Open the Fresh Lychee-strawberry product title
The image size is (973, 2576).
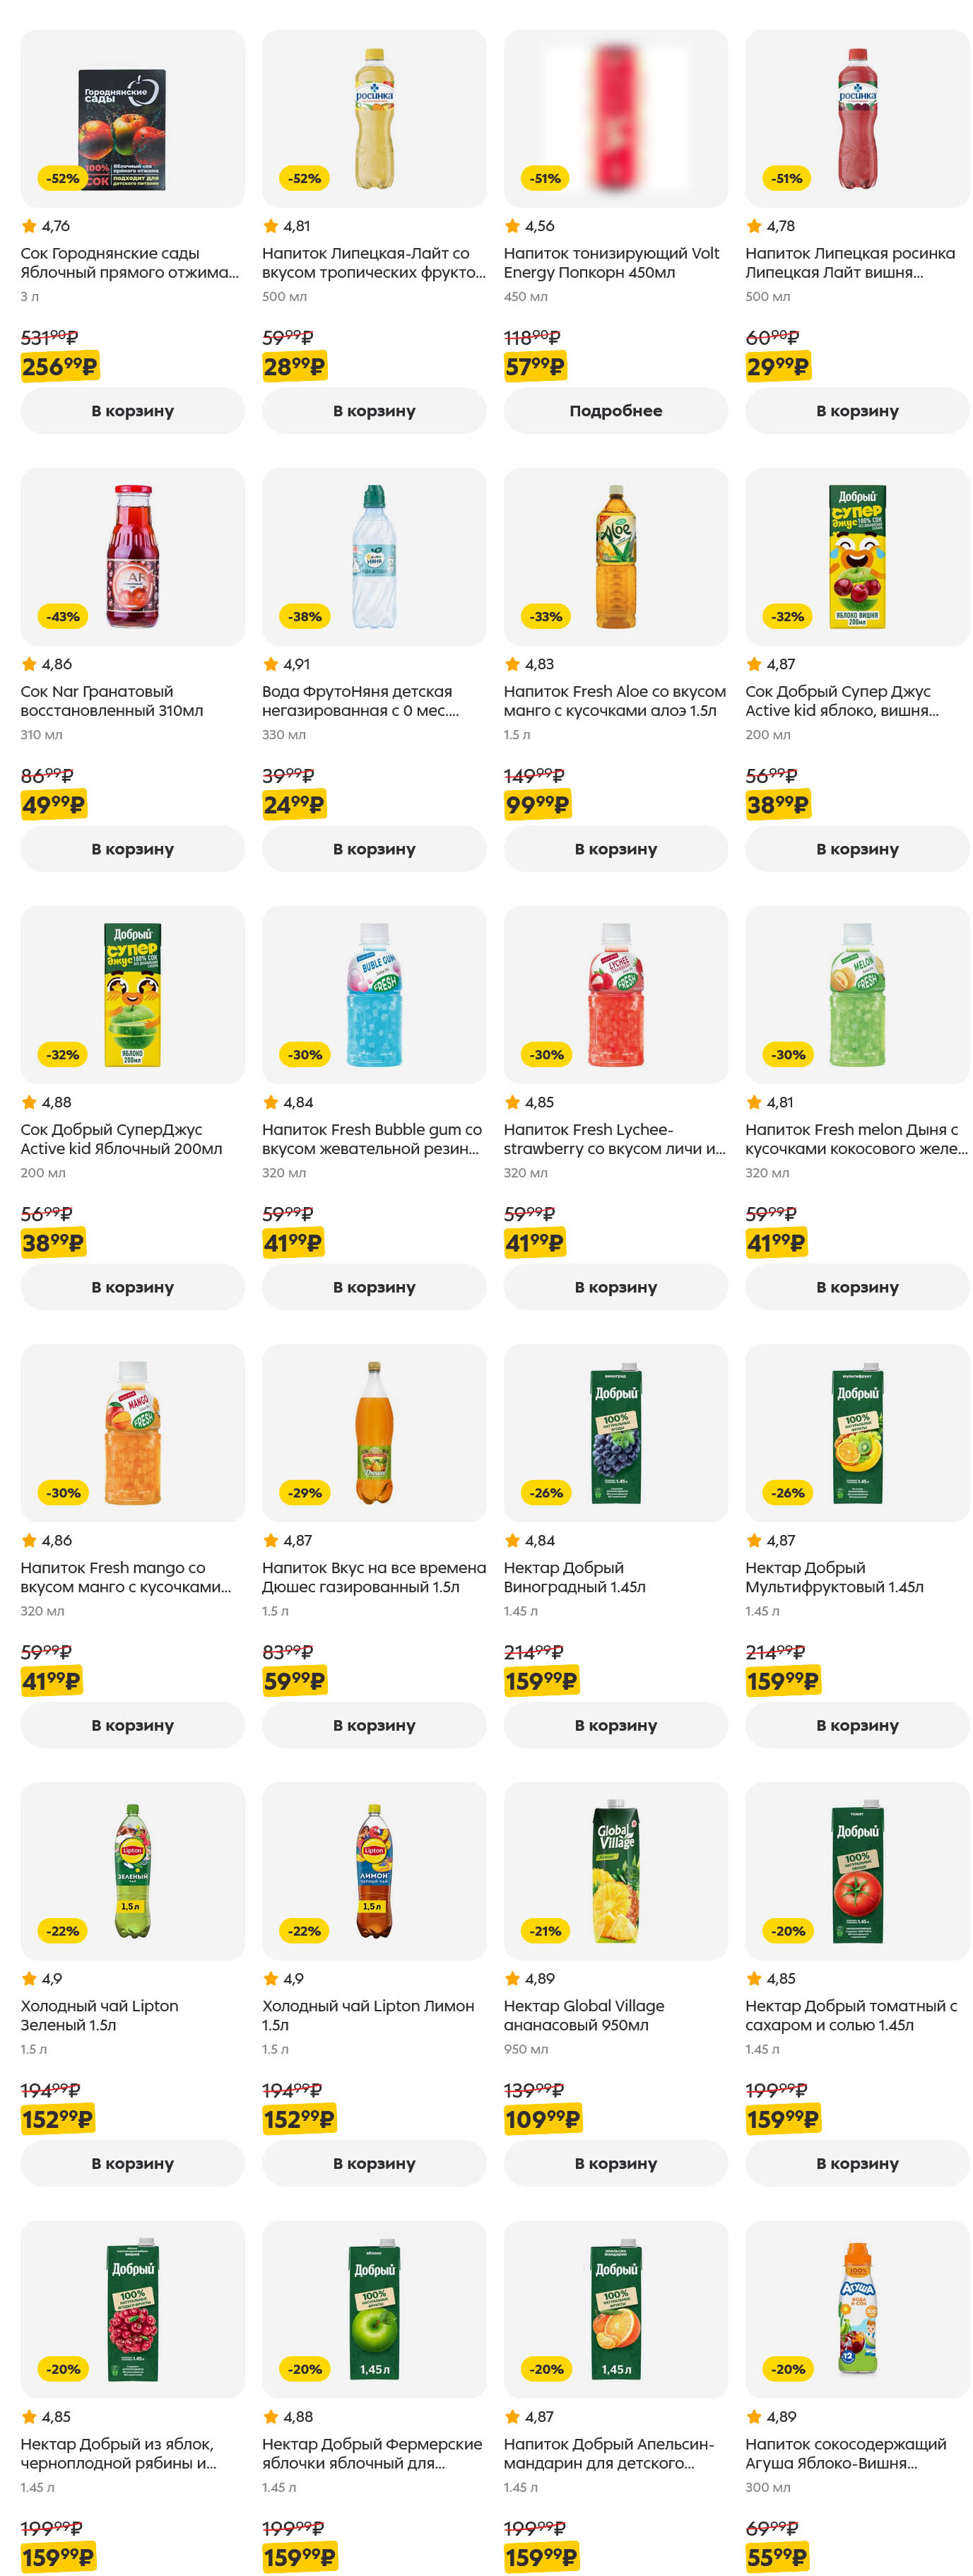pyautogui.click(x=614, y=1138)
